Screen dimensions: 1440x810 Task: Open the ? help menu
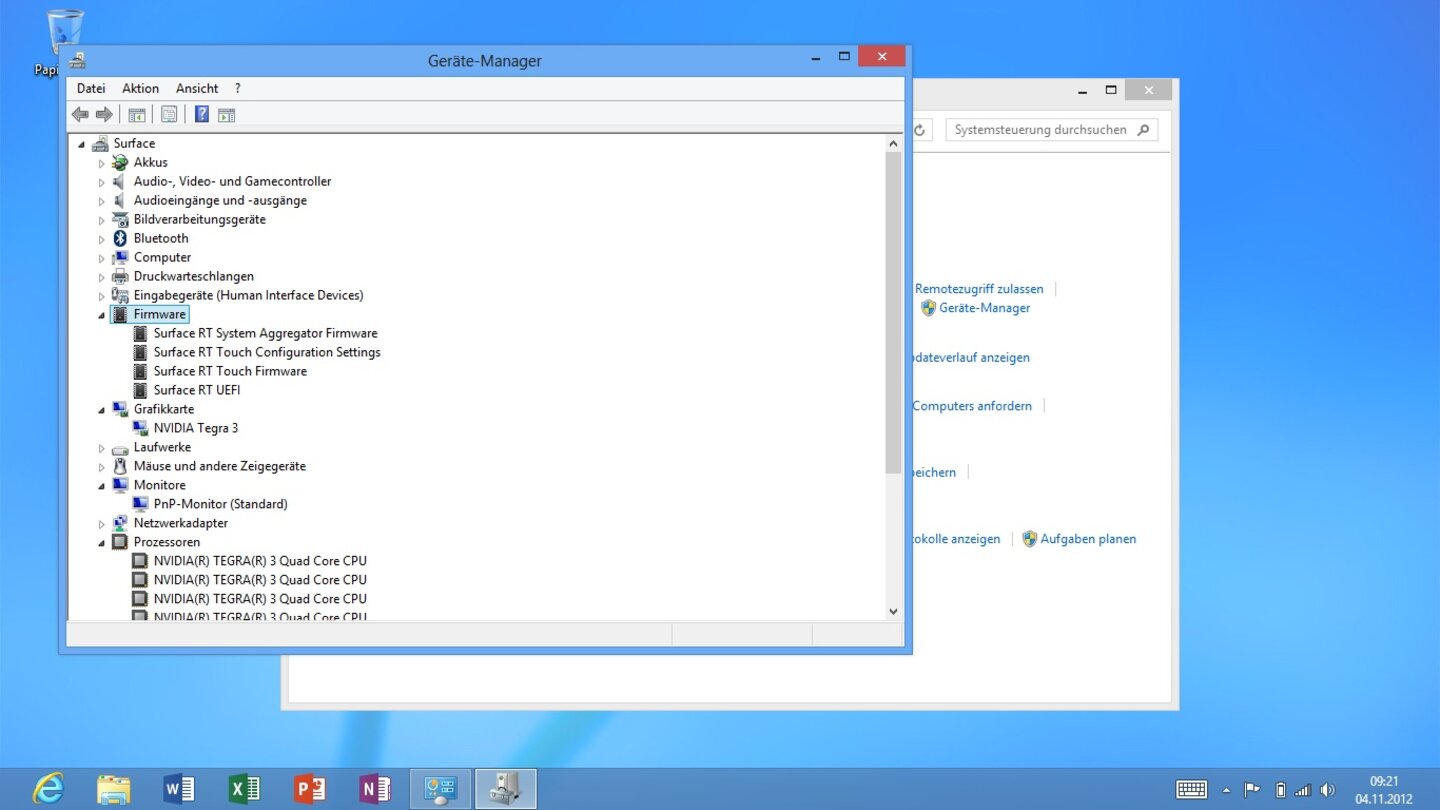237,88
